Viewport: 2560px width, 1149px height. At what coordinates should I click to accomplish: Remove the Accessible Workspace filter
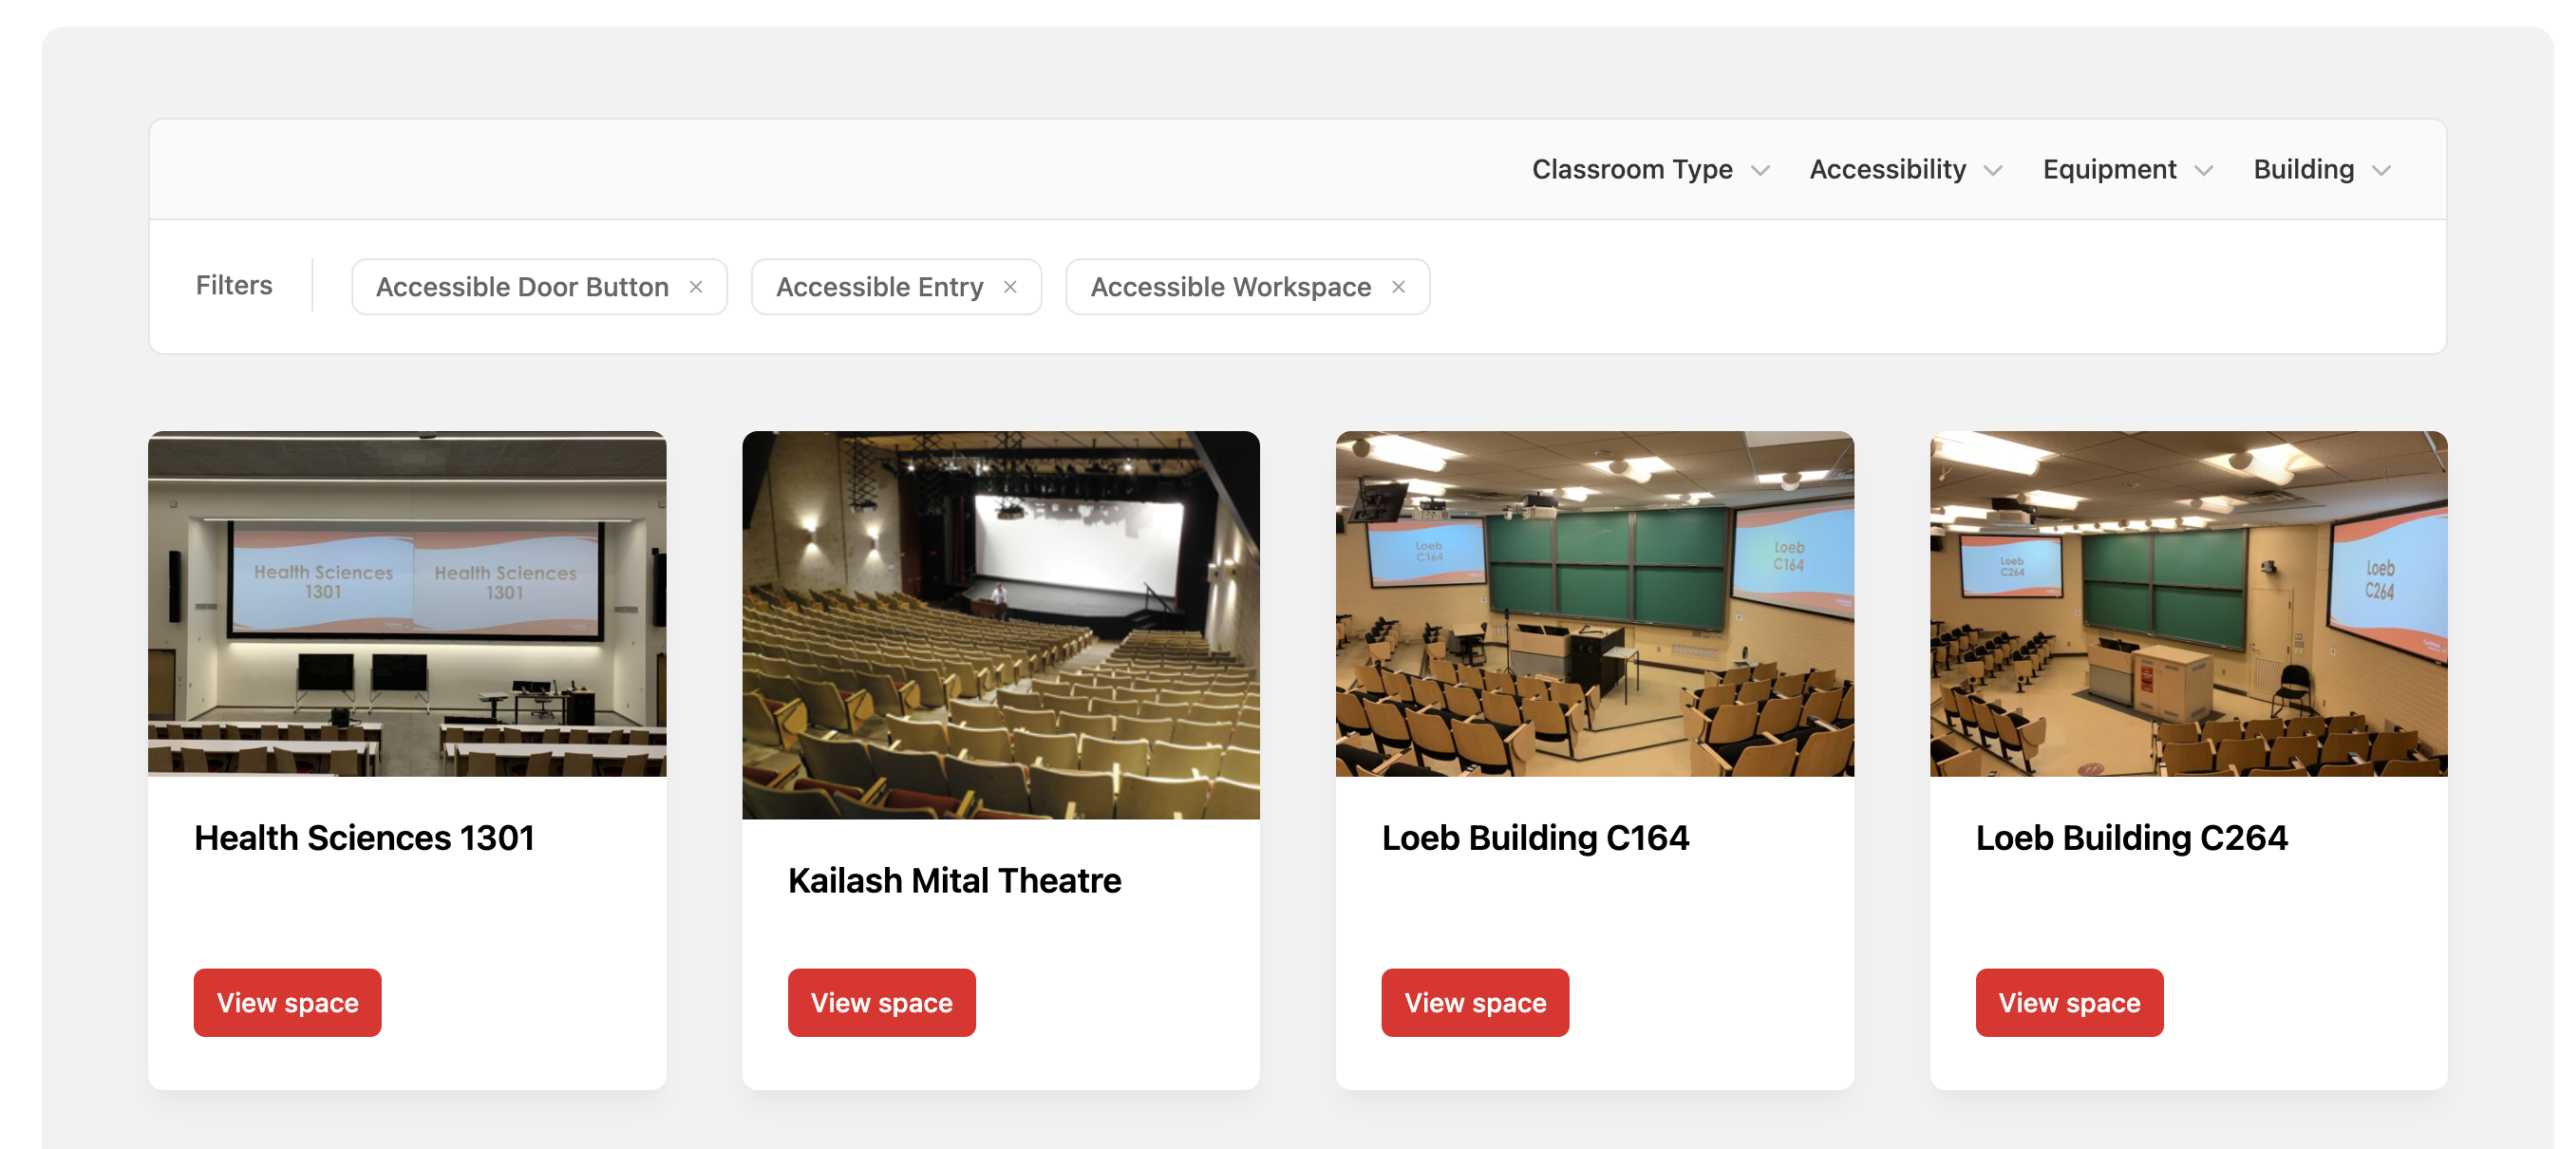click(1398, 287)
